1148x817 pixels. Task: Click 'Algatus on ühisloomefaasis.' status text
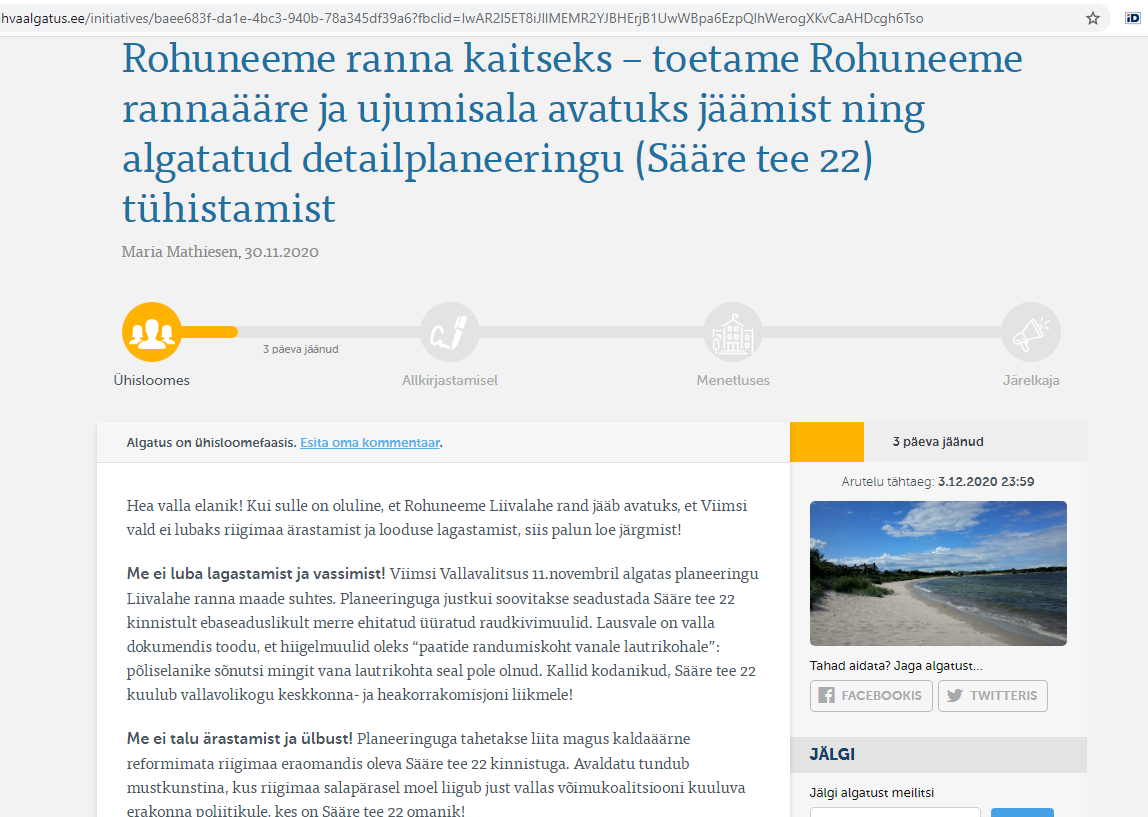212,443
